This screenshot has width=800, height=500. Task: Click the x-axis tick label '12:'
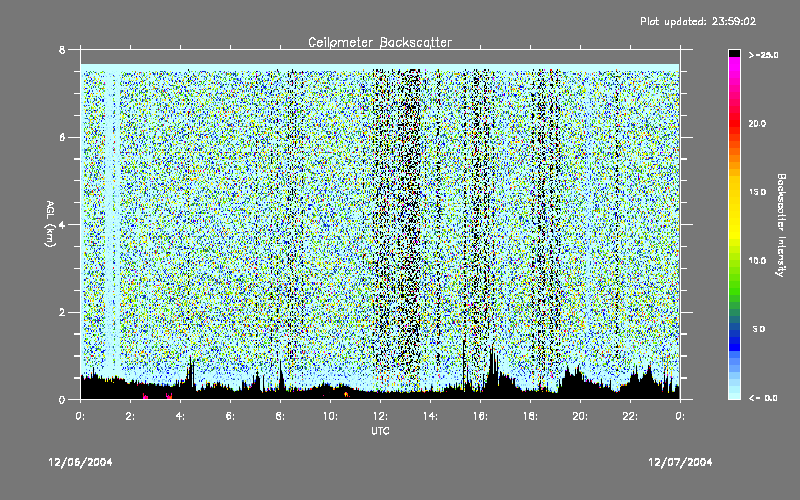tap(380, 416)
